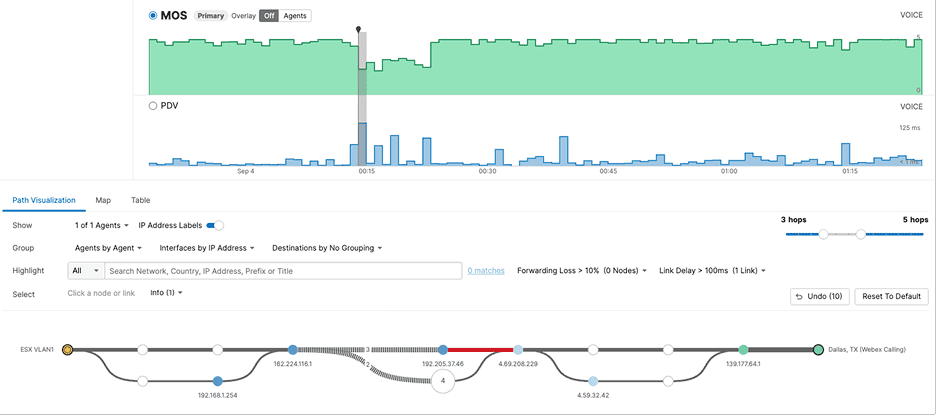Switch to the Map tab
The height and width of the screenshot is (416, 937).
click(103, 200)
